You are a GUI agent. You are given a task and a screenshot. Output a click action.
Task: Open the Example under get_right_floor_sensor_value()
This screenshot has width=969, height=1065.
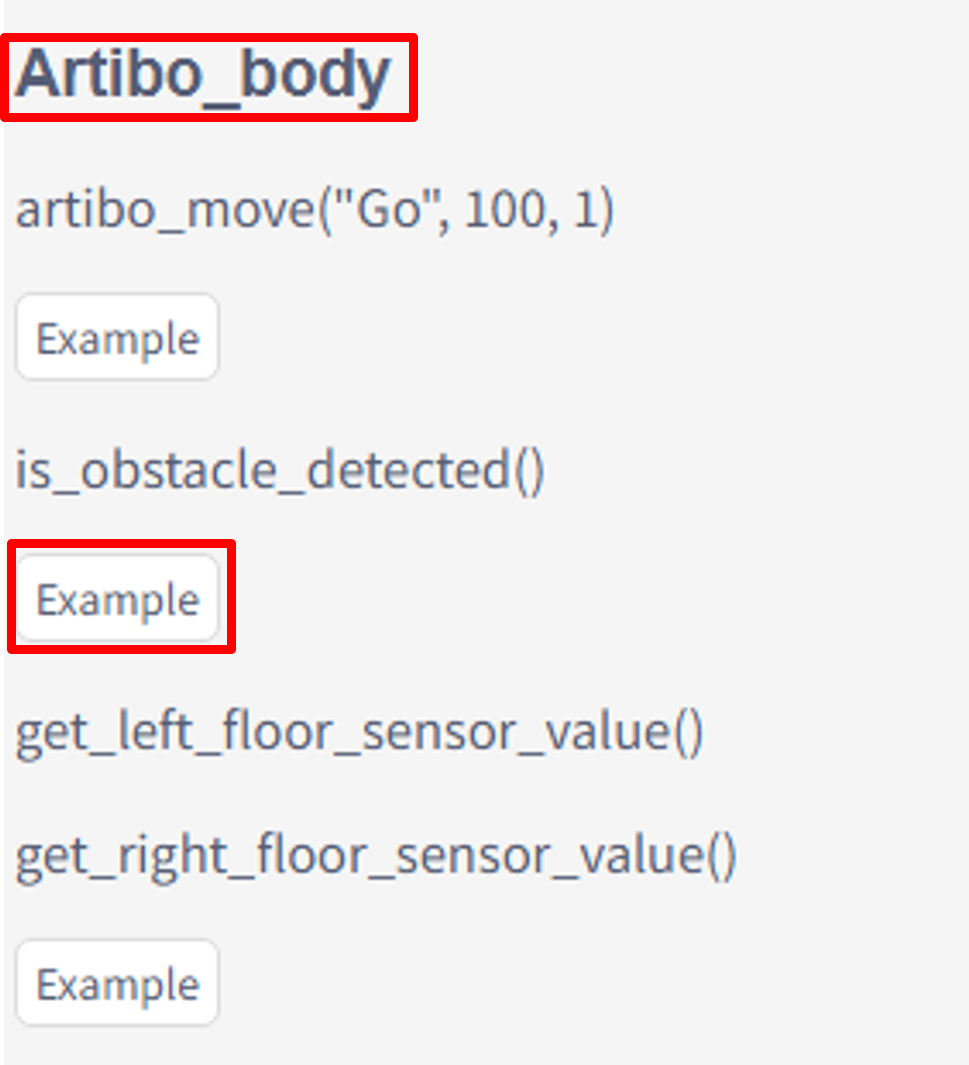pos(118,985)
